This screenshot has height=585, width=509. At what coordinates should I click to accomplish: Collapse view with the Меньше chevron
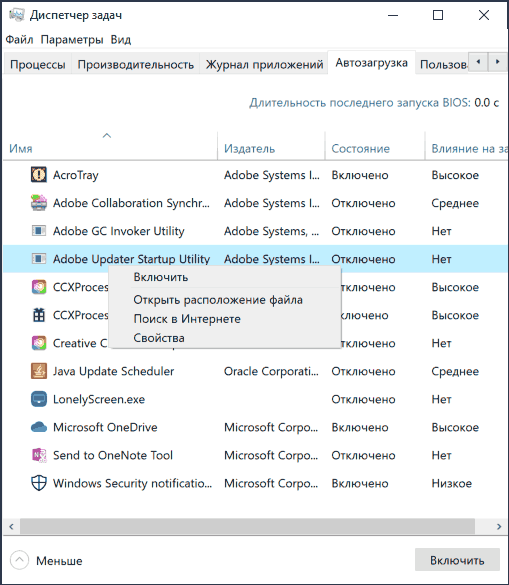(x=19, y=560)
